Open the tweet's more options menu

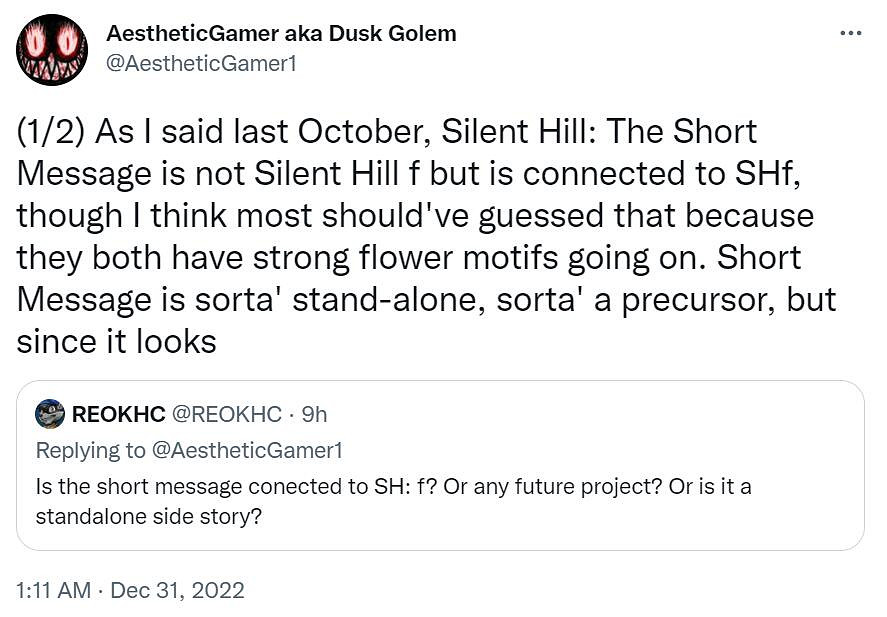(x=850, y=33)
